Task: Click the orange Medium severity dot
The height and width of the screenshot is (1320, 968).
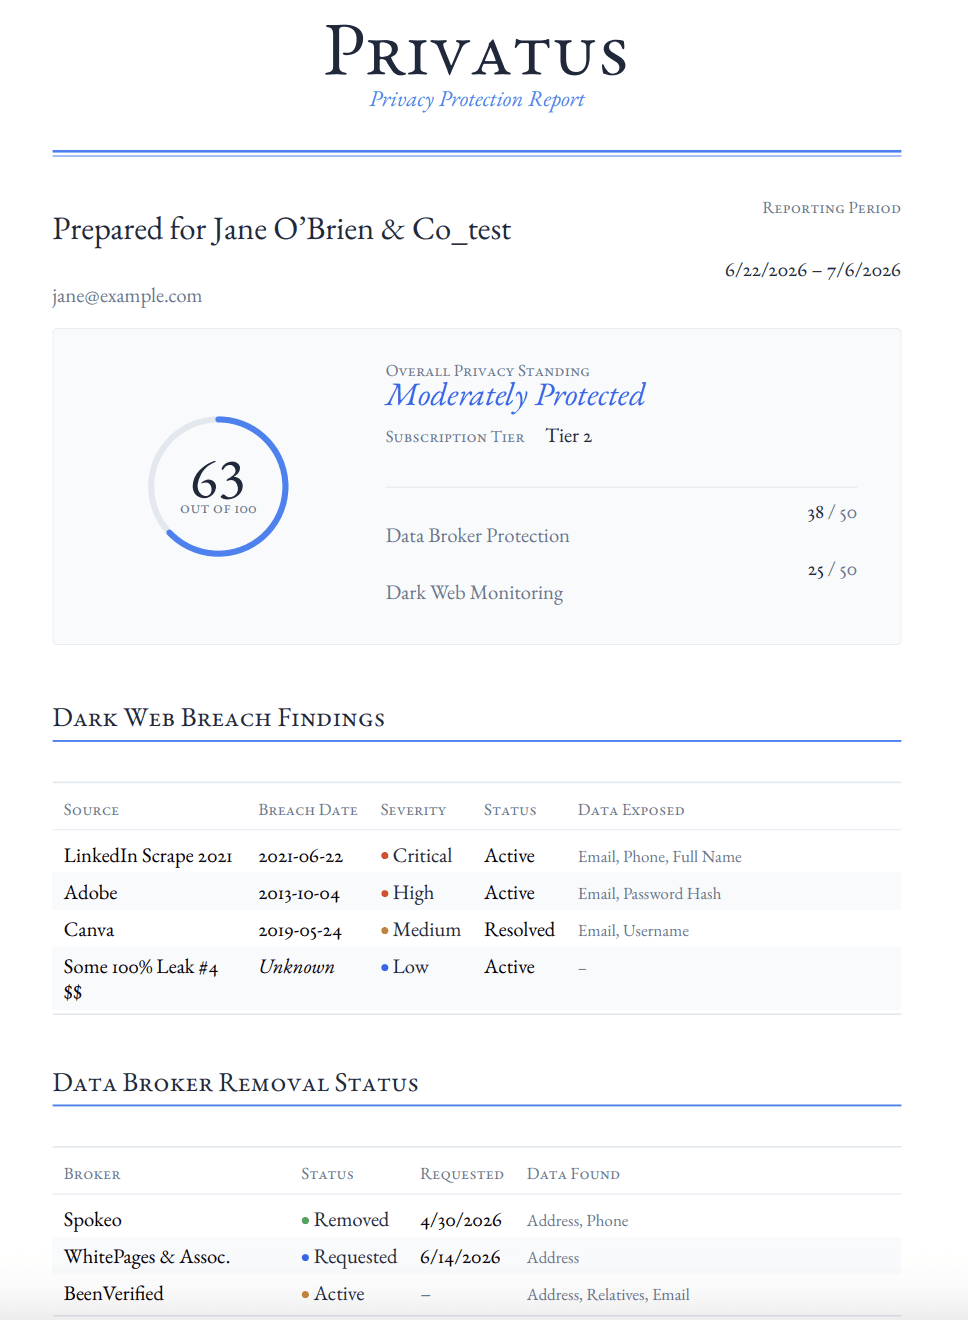Action: [385, 930]
